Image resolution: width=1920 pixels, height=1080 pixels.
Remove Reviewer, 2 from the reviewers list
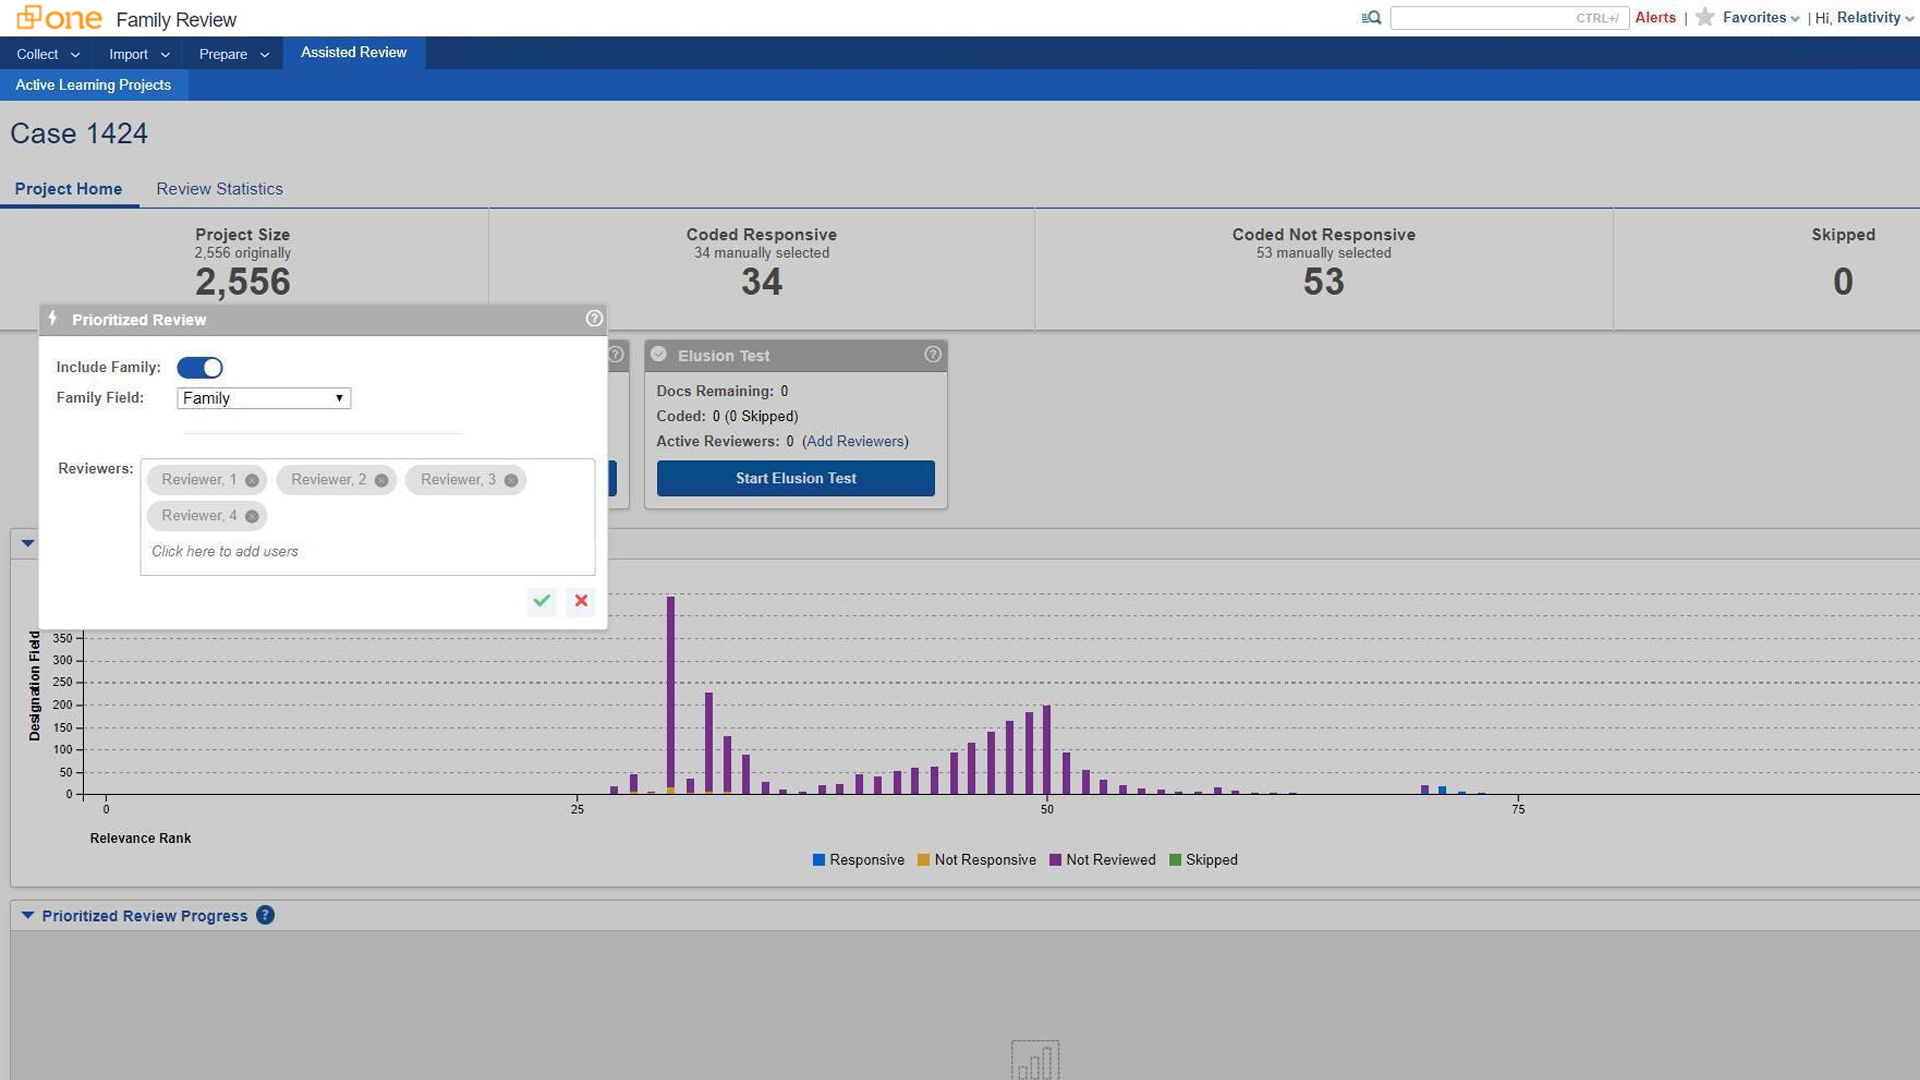[x=381, y=480]
